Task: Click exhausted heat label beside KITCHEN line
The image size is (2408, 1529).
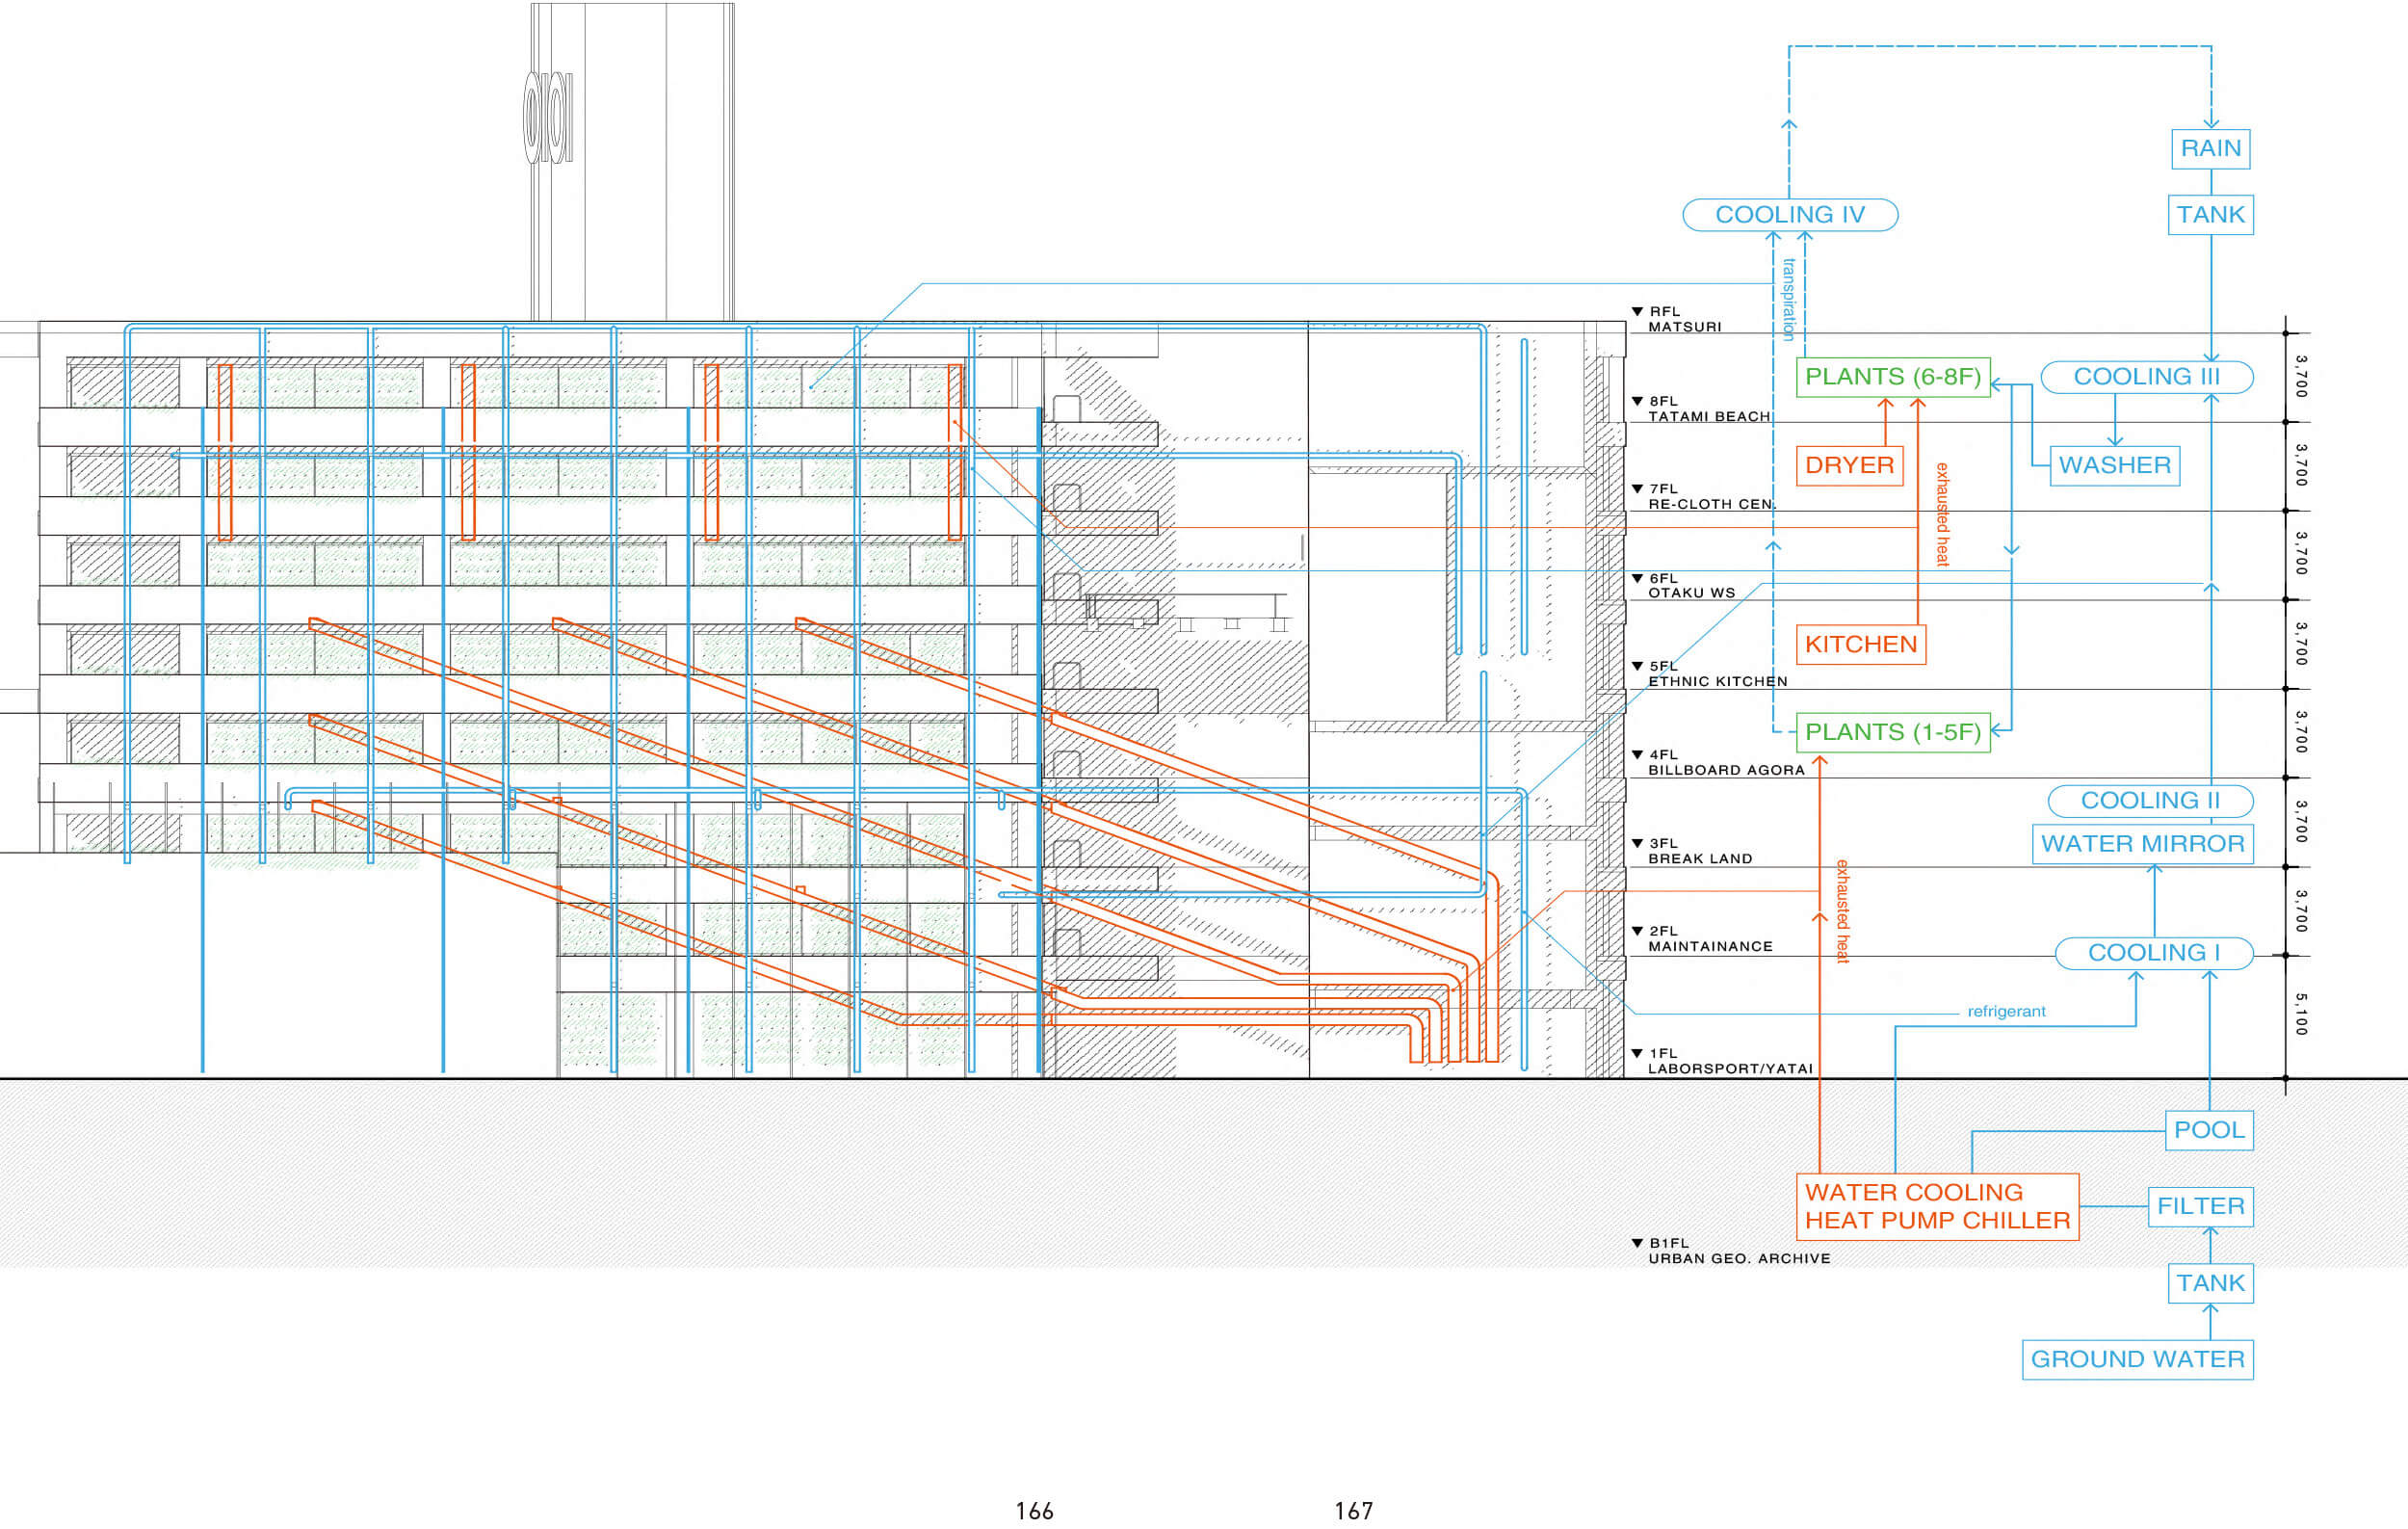Action: (1942, 515)
